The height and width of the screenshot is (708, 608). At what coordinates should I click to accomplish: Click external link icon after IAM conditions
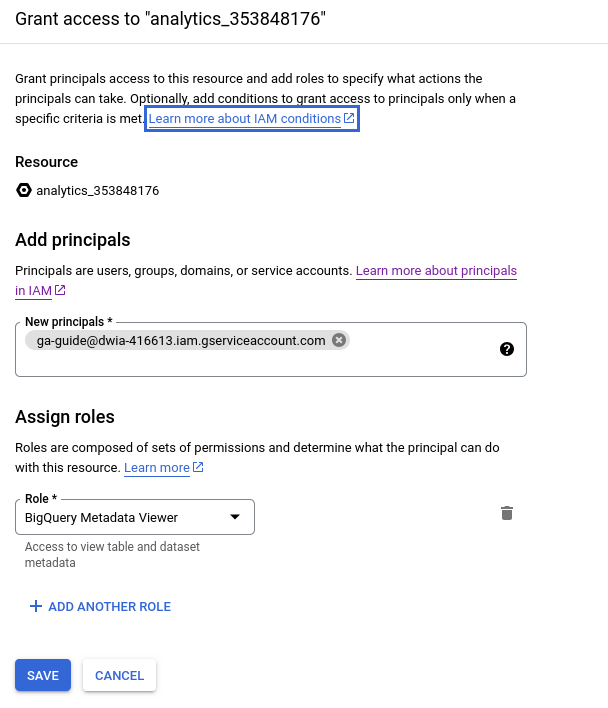(x=349, y=118)
